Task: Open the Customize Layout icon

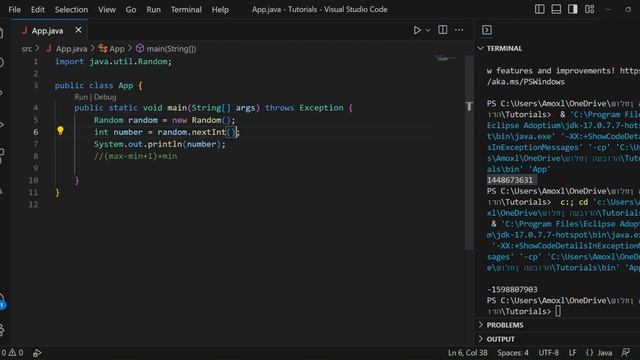Action: [x=589, y=9]
